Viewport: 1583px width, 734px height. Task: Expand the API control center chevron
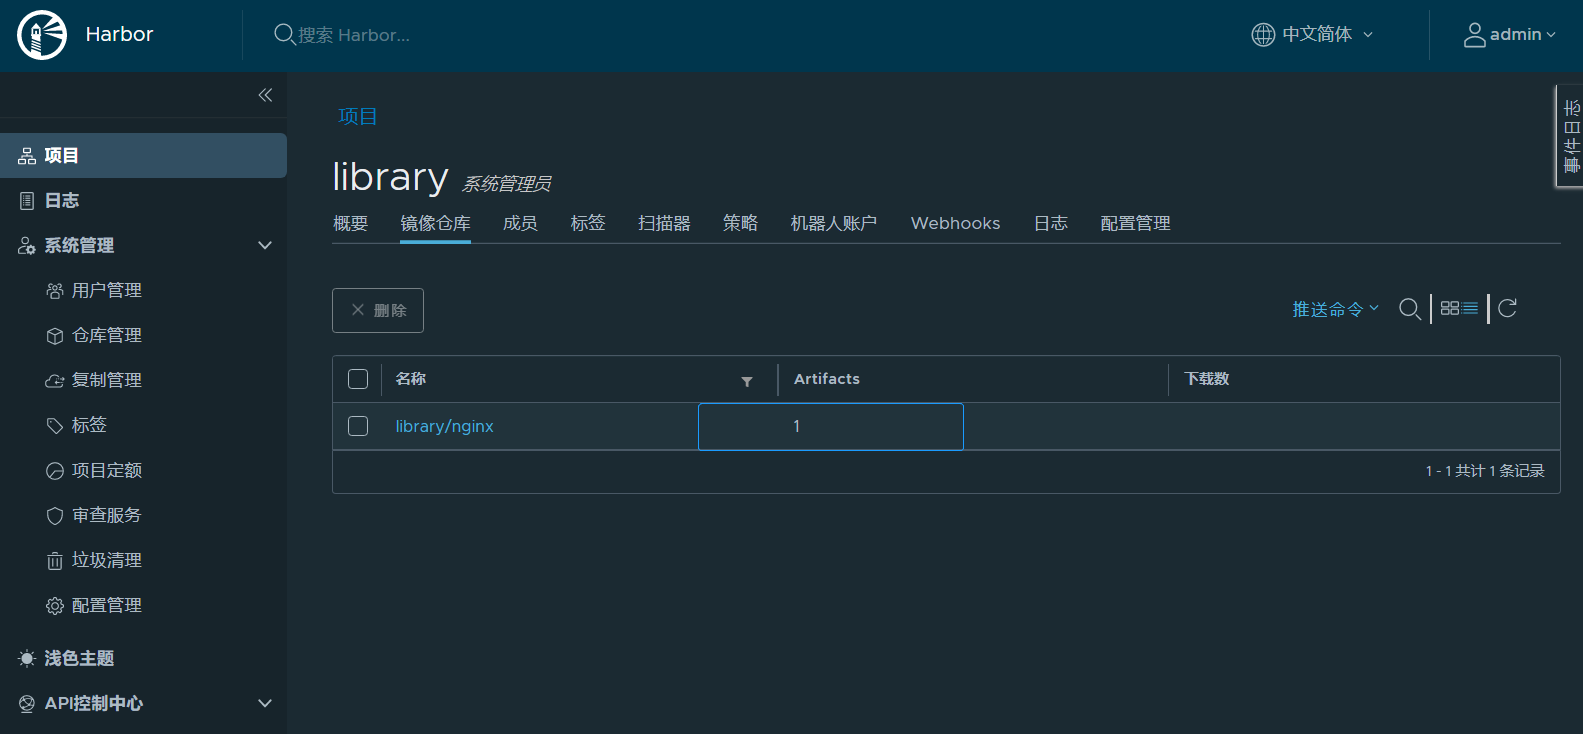[265, 704]
